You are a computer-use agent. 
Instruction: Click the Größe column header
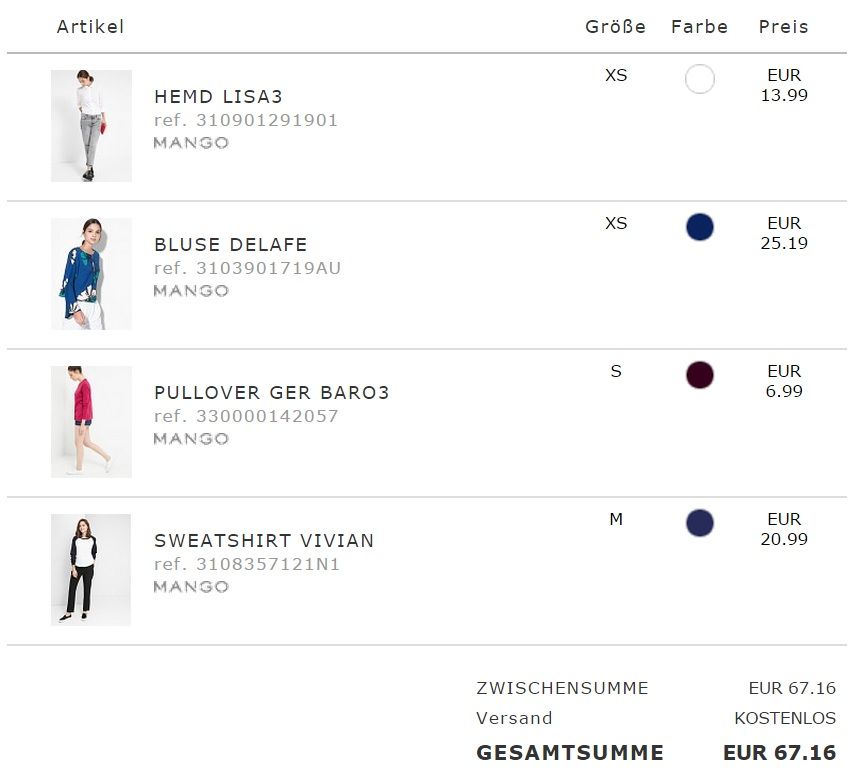click(615, 27)
